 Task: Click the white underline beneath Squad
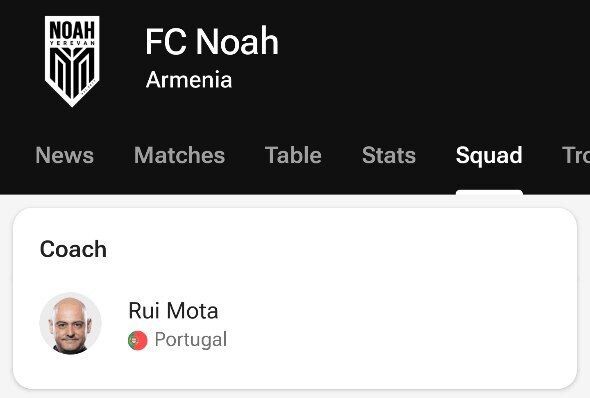pos(489,192)
